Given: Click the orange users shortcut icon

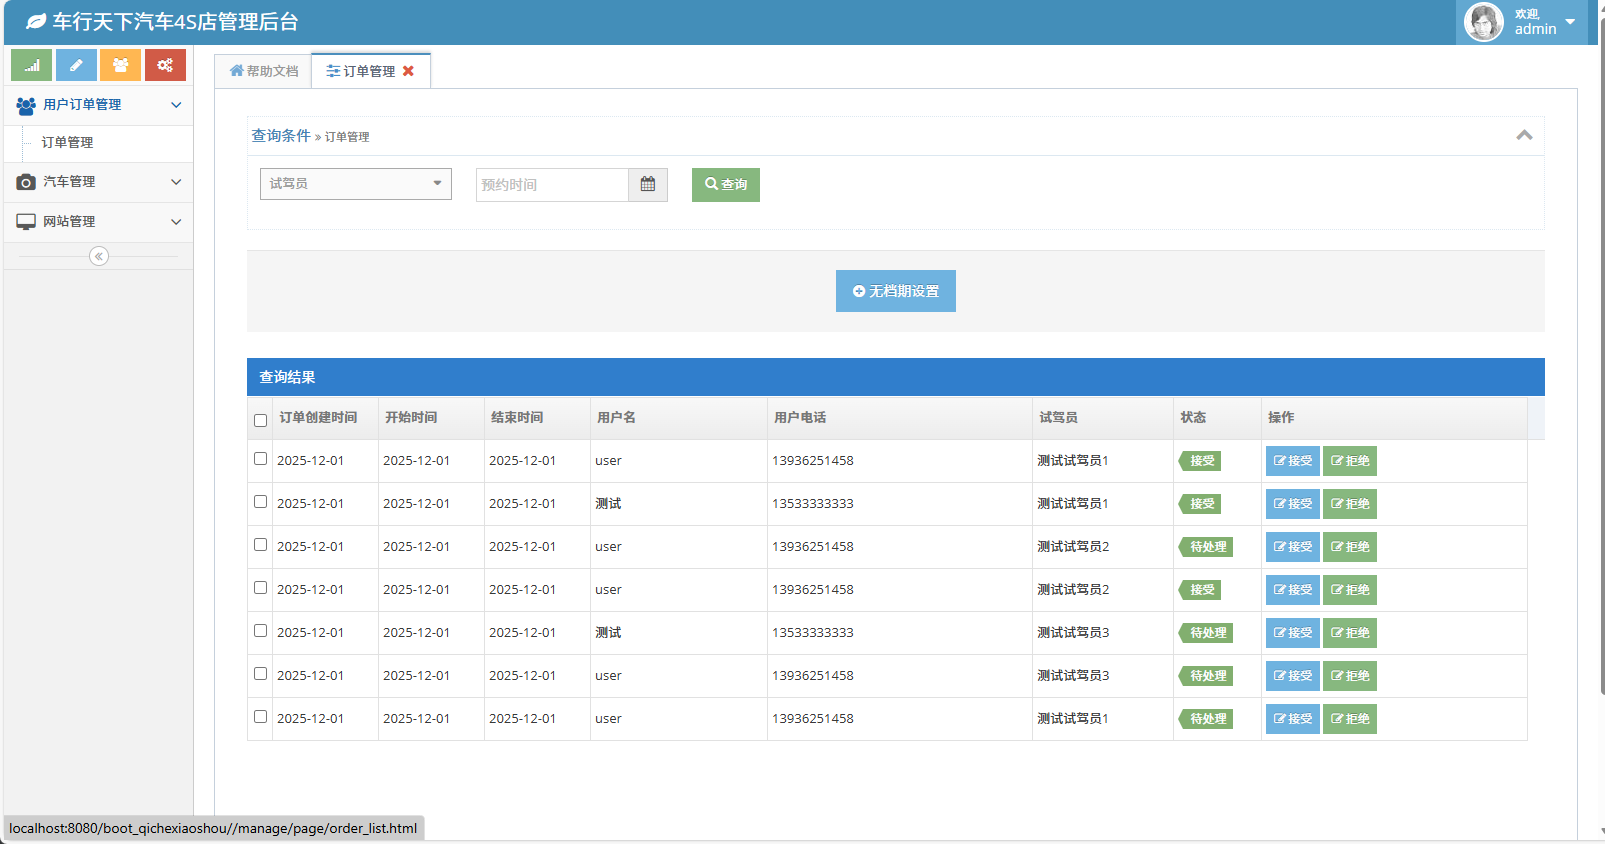Looking at the screenshot, I should pyautogui.click(x=120, y=65).
